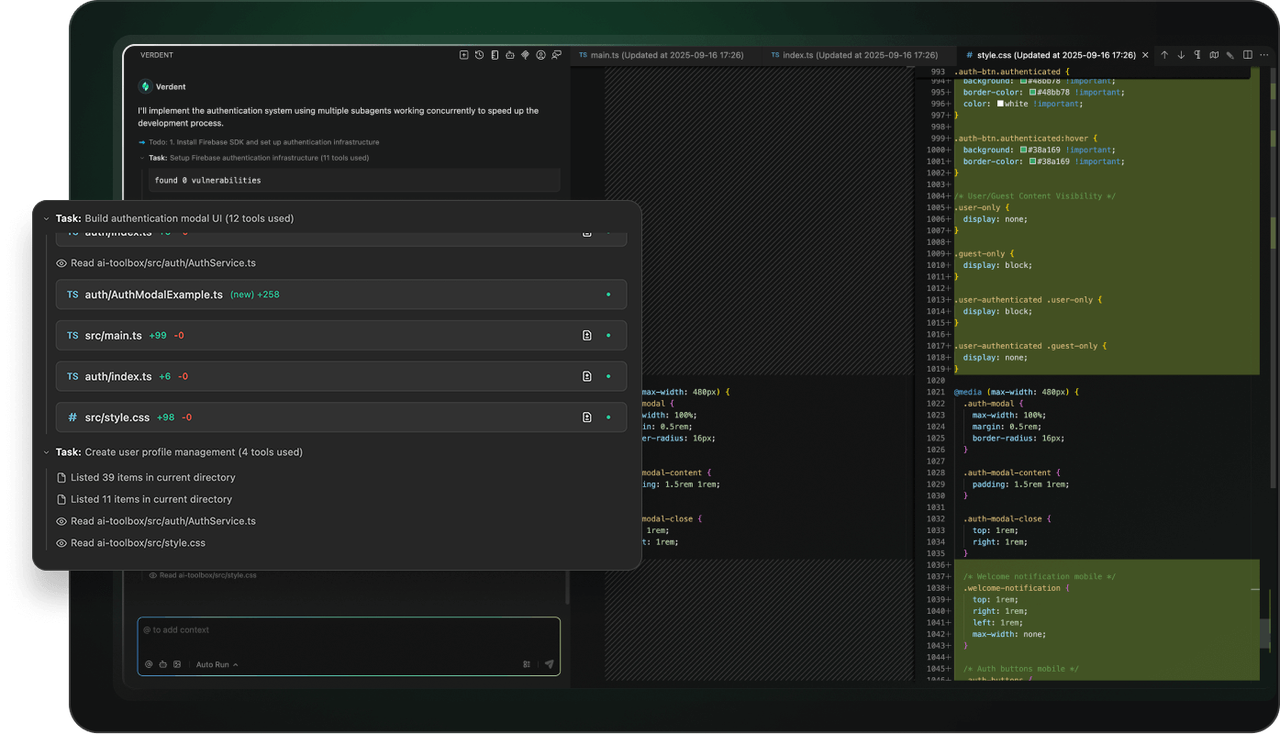The height and width of the screenshot is (734, 1280).
Task: Click the eye toggle beside Read AuthService.ts
Action: coord(61,263)
